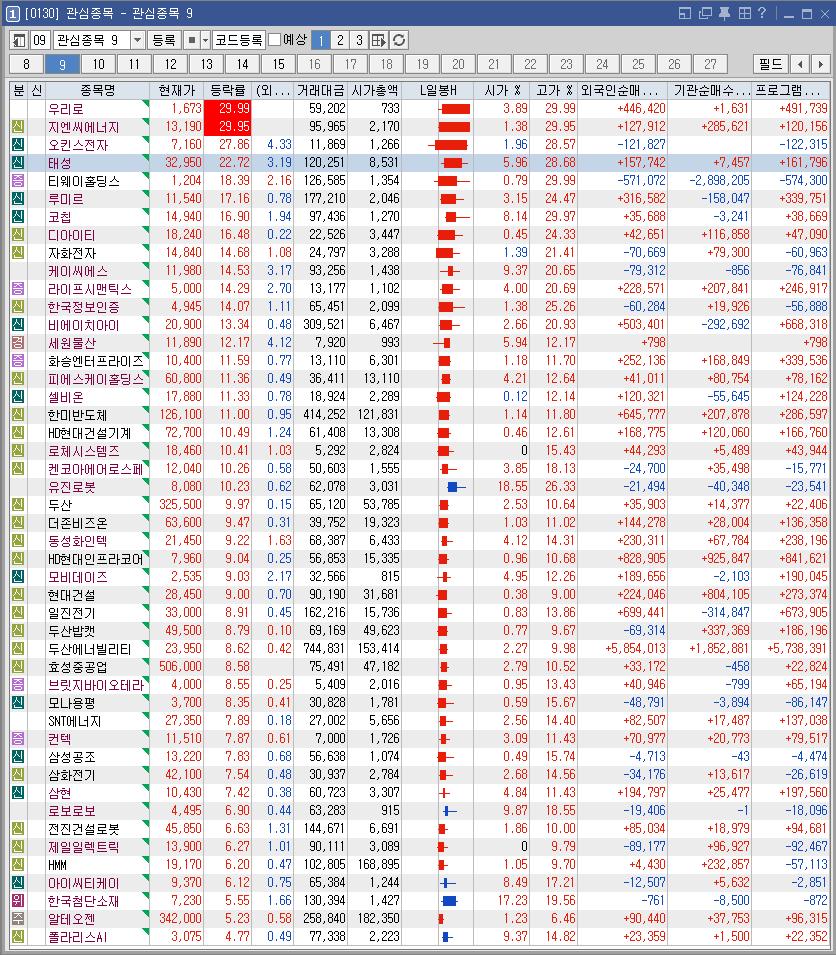Image resolution: width=836 pixels, height=955 pixels.
Task: Click the 29.99 rate cell for 우리로
Action: pyautogui.click(x=227, y=109)
